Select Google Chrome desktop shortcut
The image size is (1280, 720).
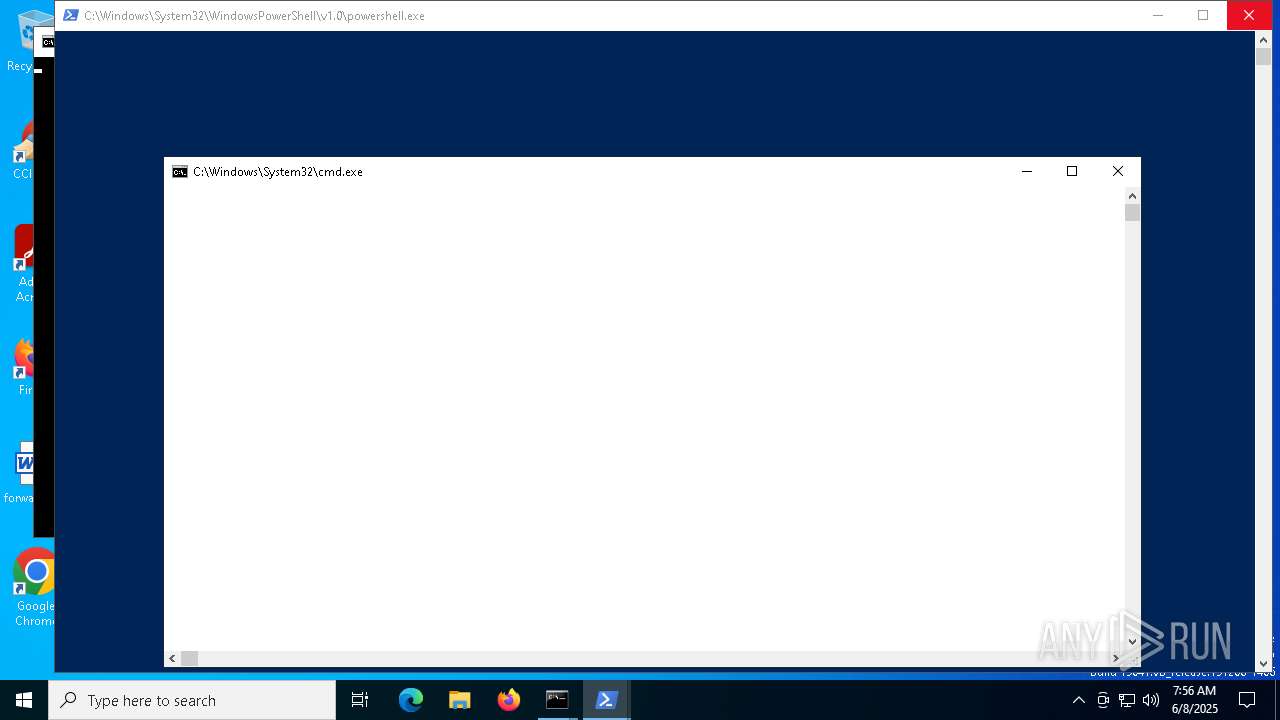(35, 587)
